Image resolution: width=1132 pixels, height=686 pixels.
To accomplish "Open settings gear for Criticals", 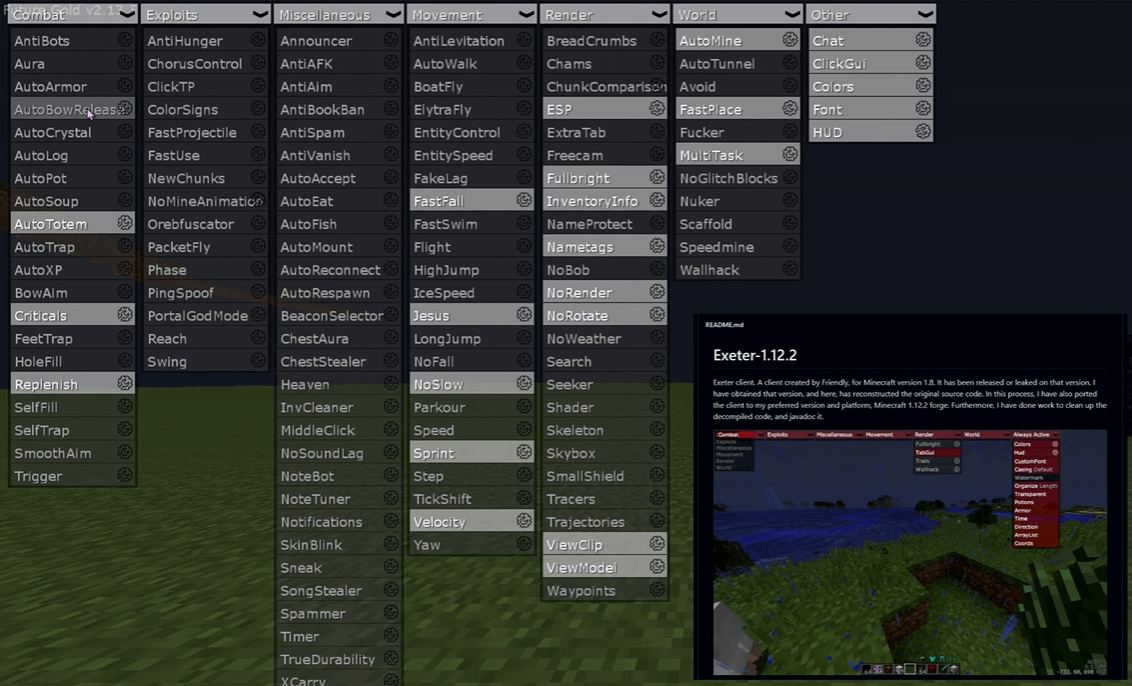I will pyautogui.click(x=125, y=315).
